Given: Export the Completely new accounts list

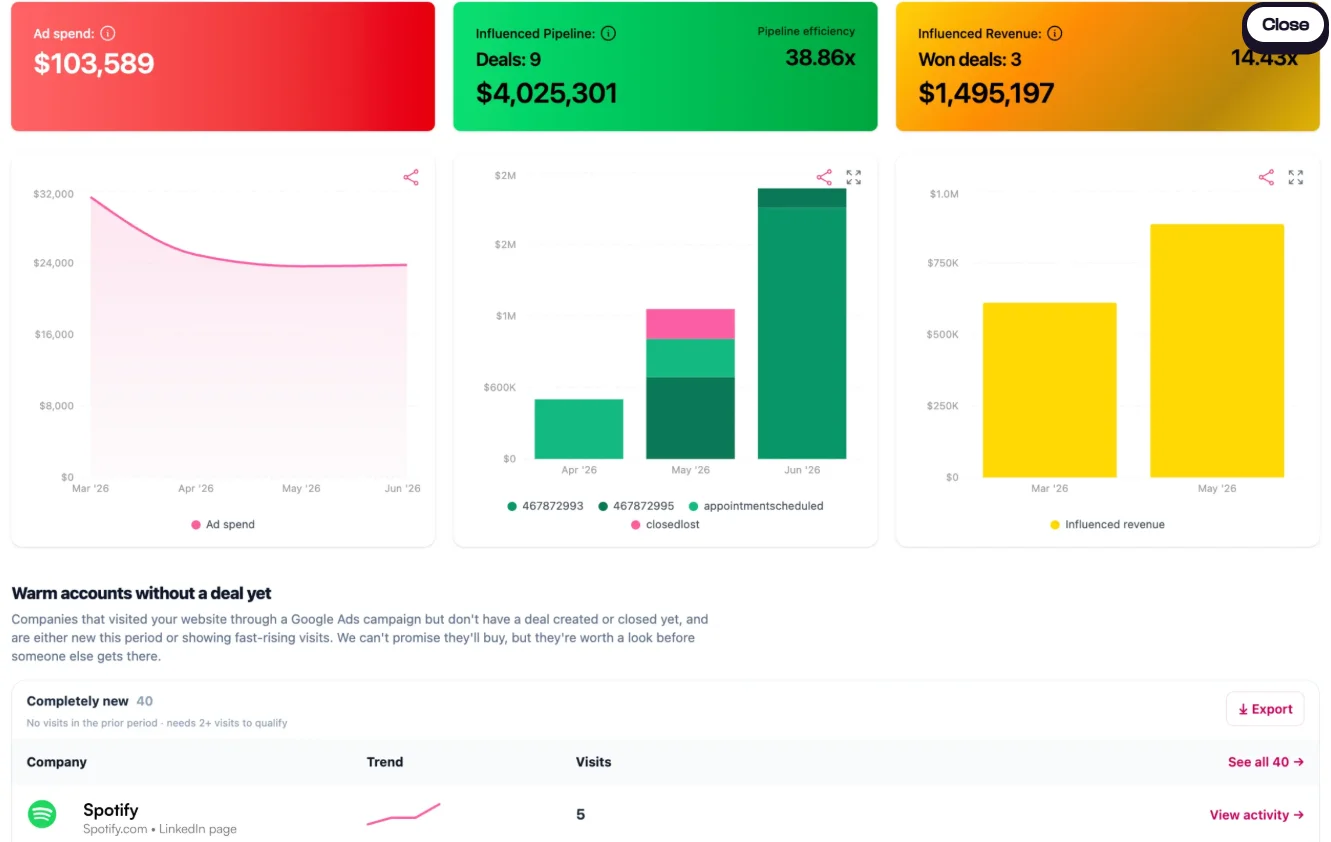Looking at the screenshot, I should tap(1265, 709).
